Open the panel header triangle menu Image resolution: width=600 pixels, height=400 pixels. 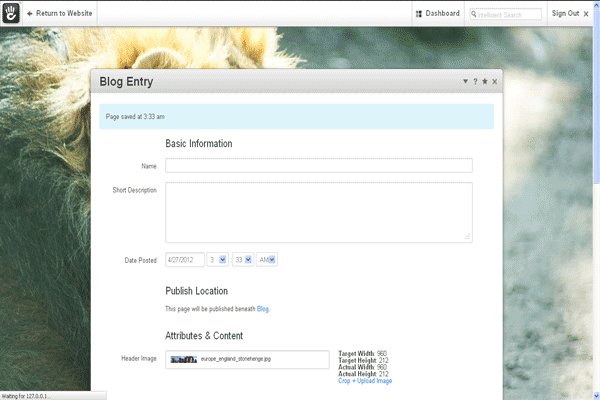(x=465, y=81)
